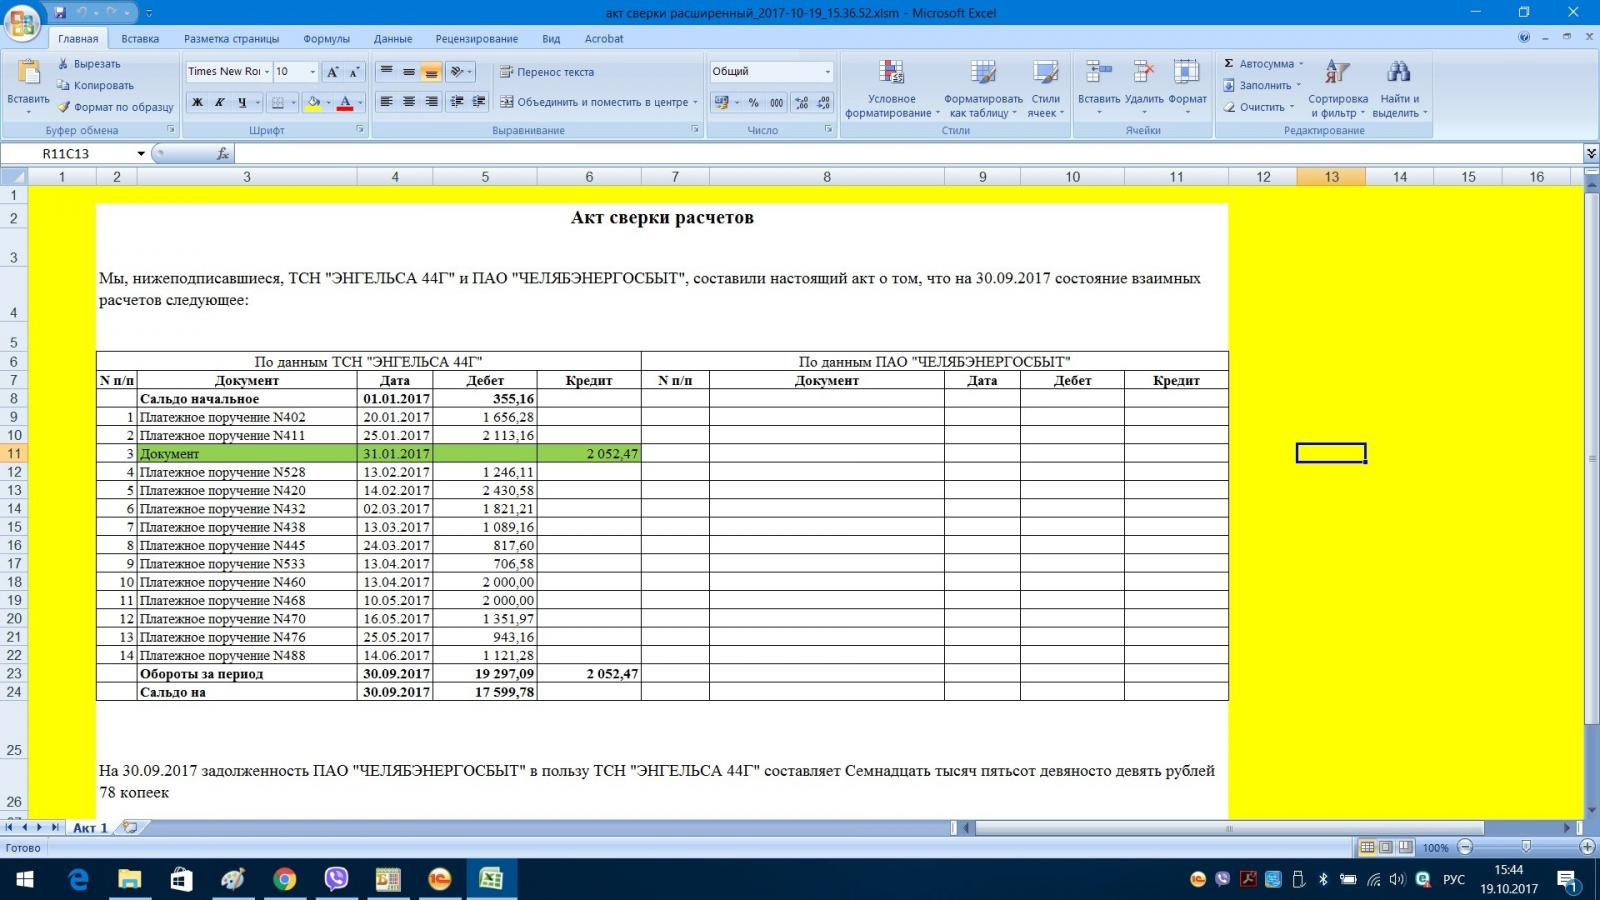The height and width of the screenshot is (900, 1600).
Task: Click the zoom slider in status bar
Action: coord(1525,847)
